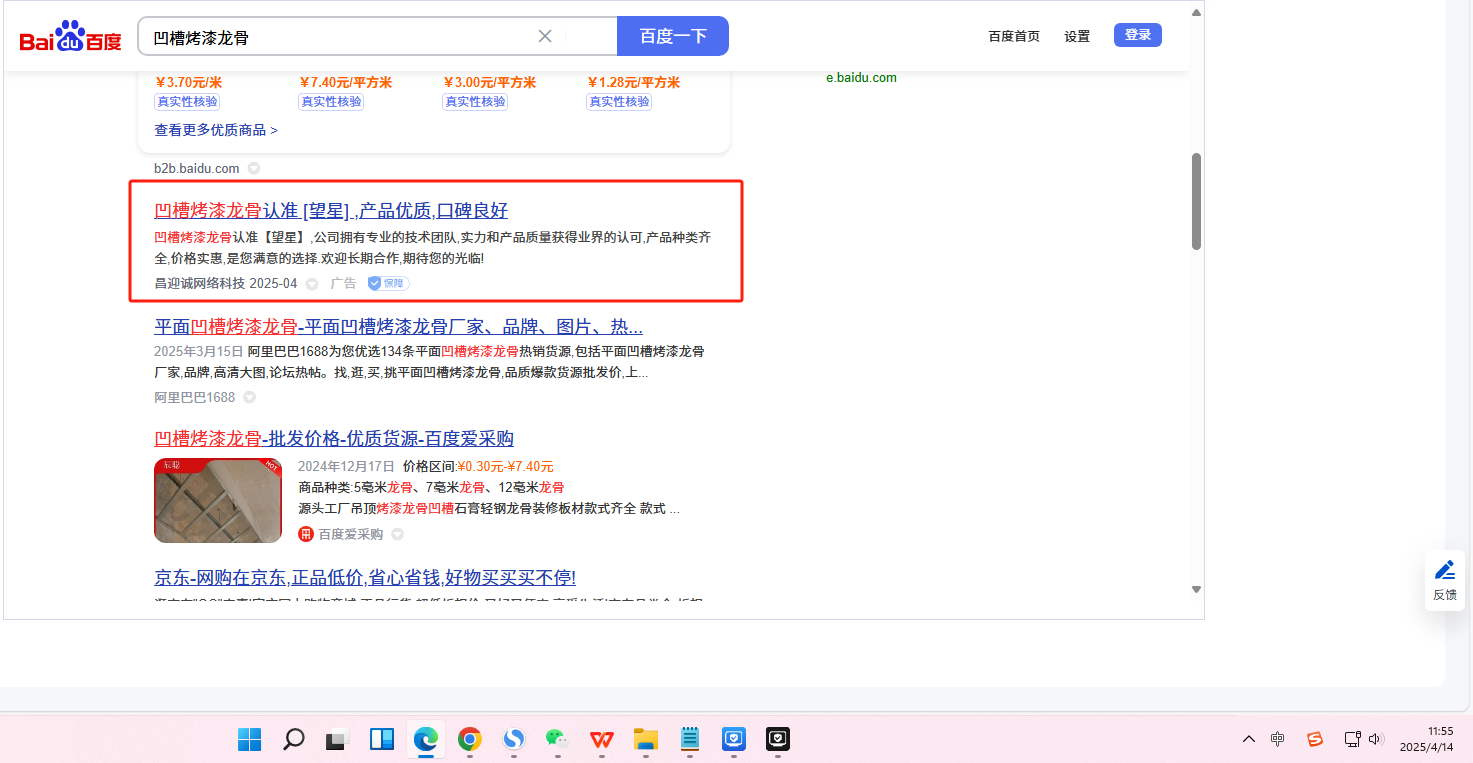Click the page's vertical scrollbar thumb
The width and height of the screenshot is (1473, 763).
[x=1196, y=200]
